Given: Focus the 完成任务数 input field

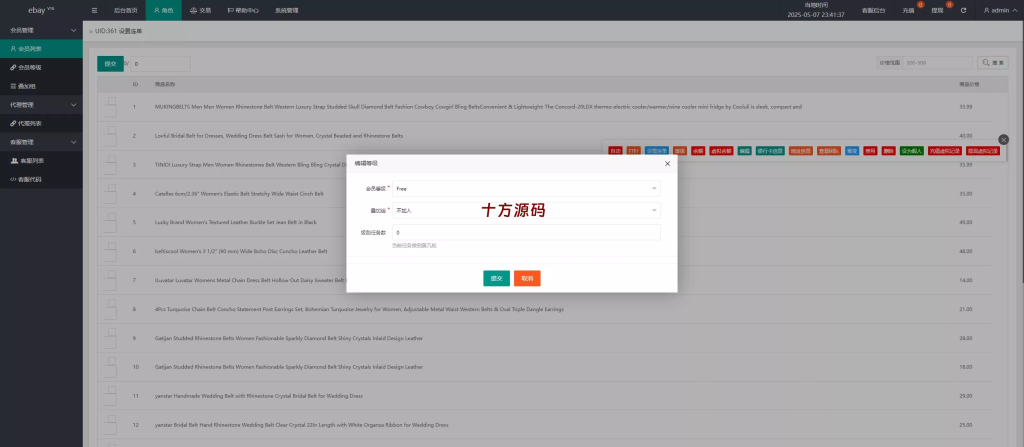Looking at the screenshot, I should [x=526, y=233].
